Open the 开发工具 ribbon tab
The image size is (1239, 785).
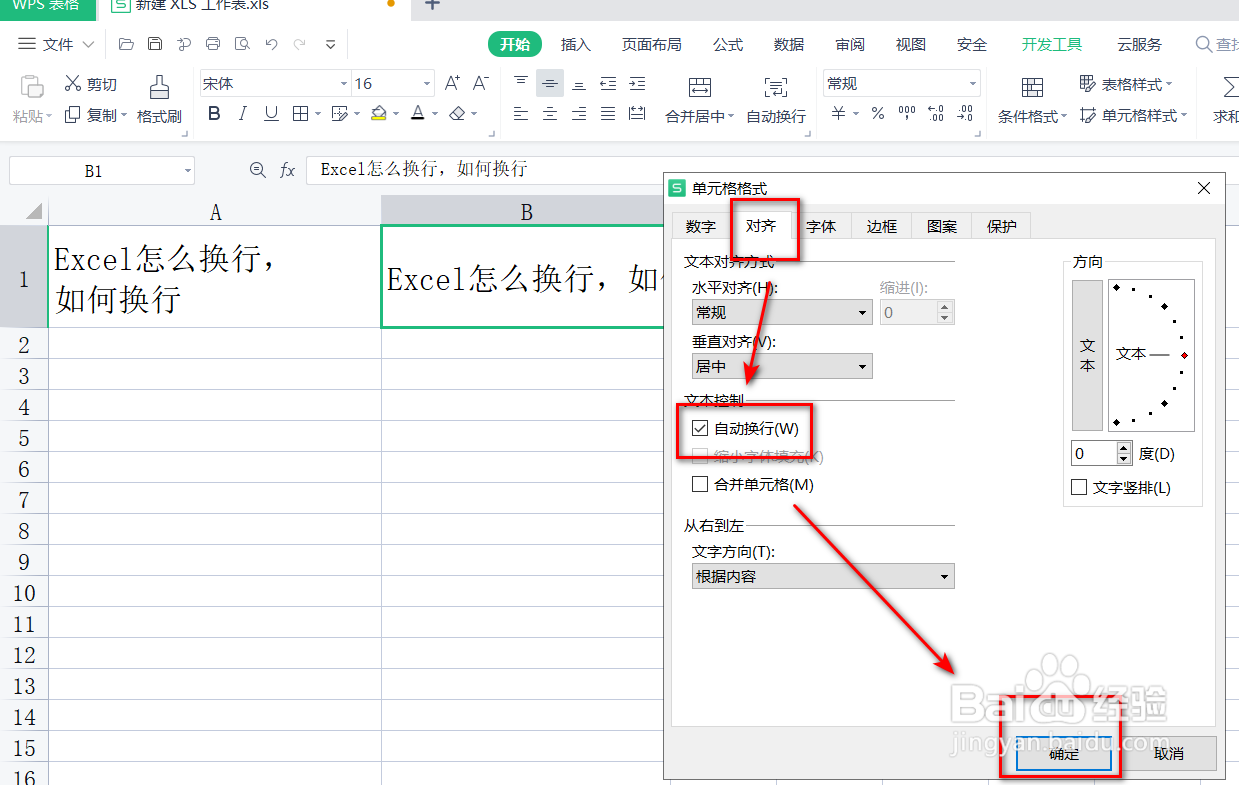coord(1051,44)
